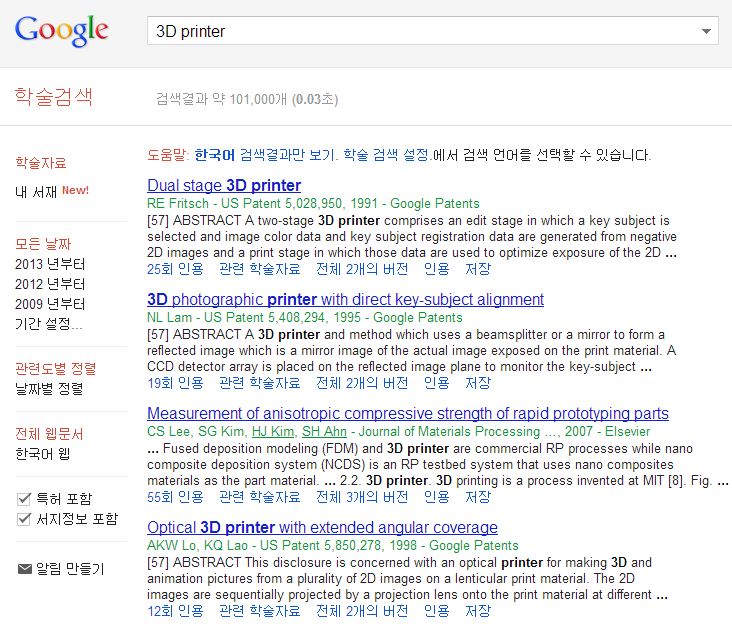
Task: Click 관련 학술자료 under the anisotropic compressive result
Action: click(x=260, y=497)
